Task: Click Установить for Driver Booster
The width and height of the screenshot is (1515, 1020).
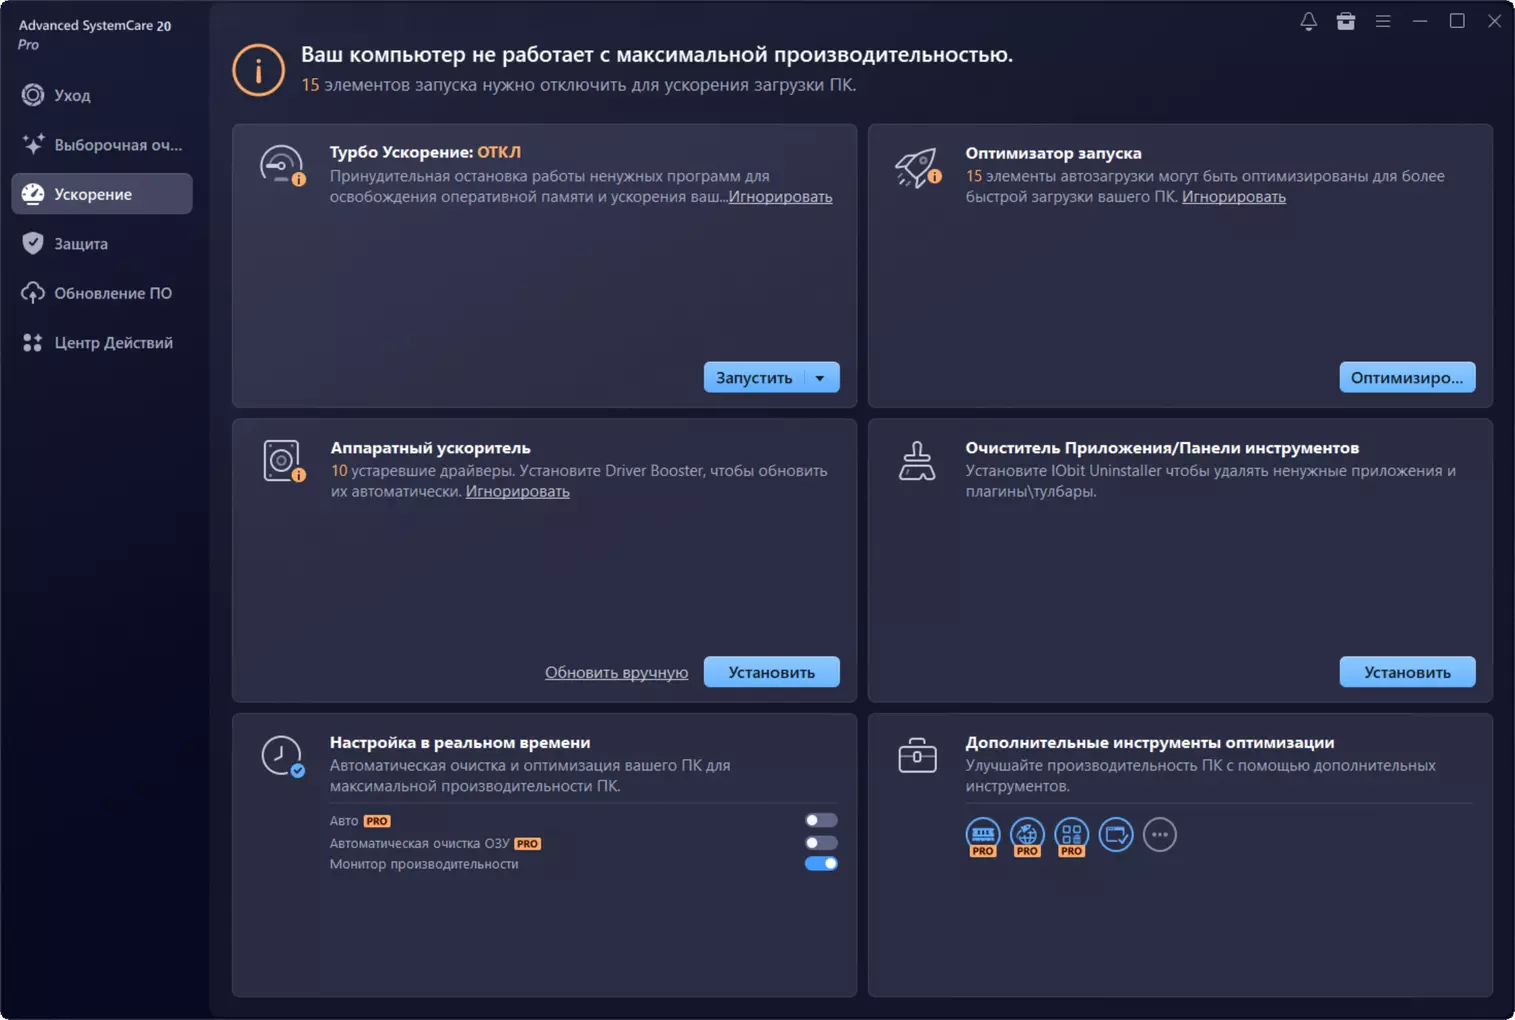Action: [x=771, y=672]
